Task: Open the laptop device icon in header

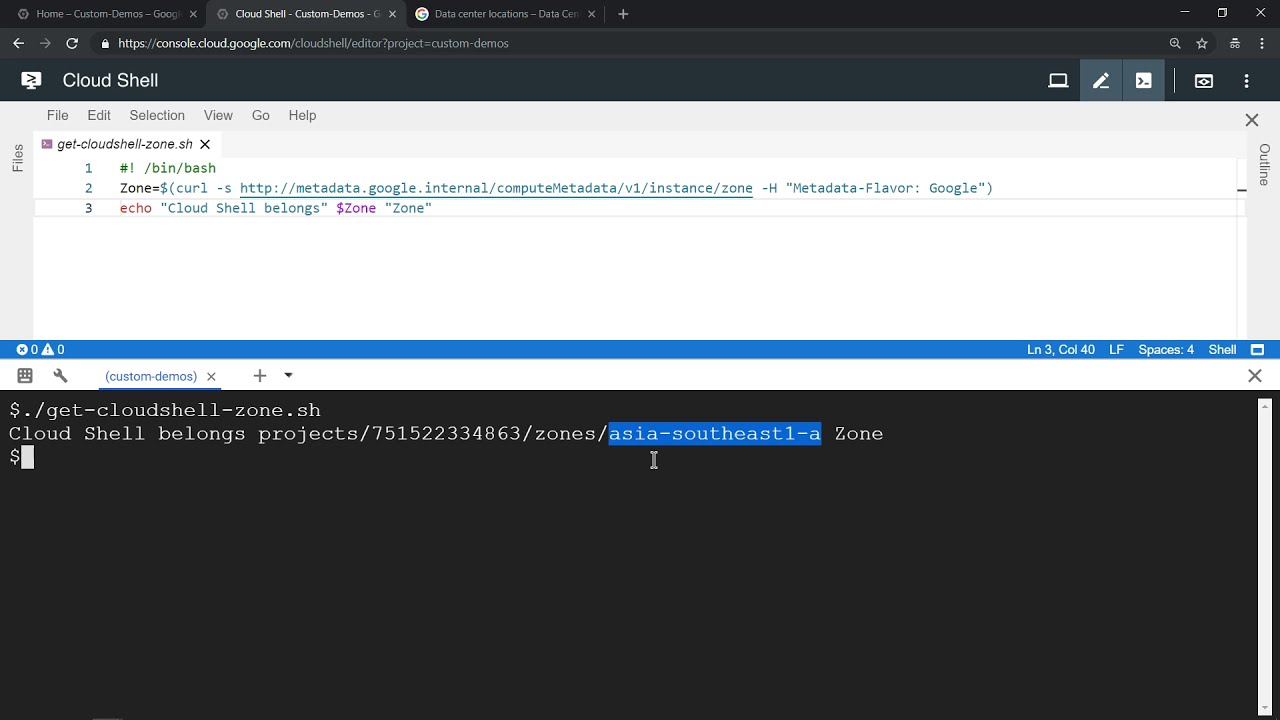Action: [x=1058, y=81]
